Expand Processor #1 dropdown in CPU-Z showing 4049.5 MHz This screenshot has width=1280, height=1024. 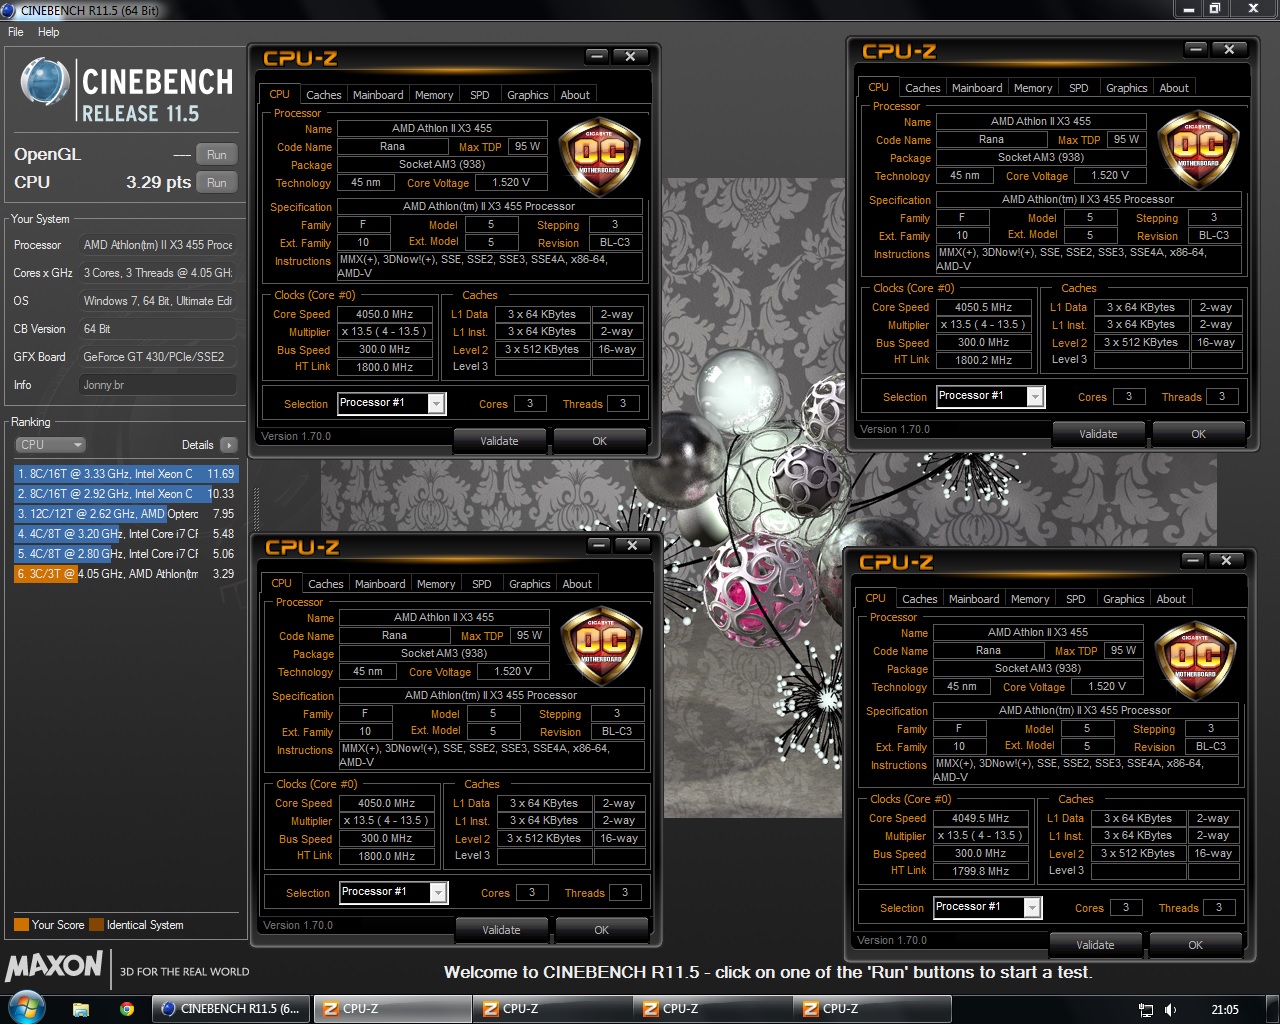(1032, 907)
